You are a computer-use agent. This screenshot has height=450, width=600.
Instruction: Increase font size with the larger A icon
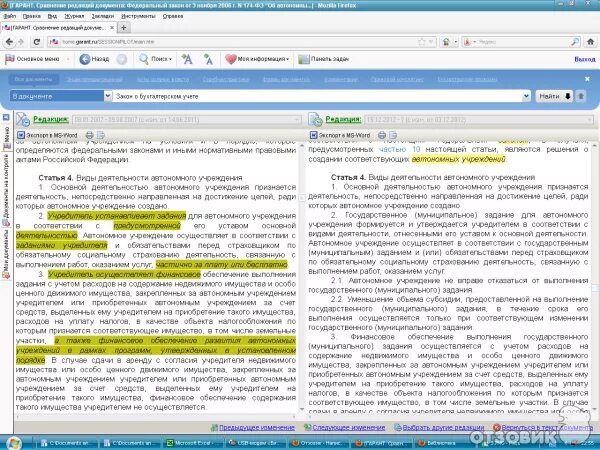coord(187,59)
